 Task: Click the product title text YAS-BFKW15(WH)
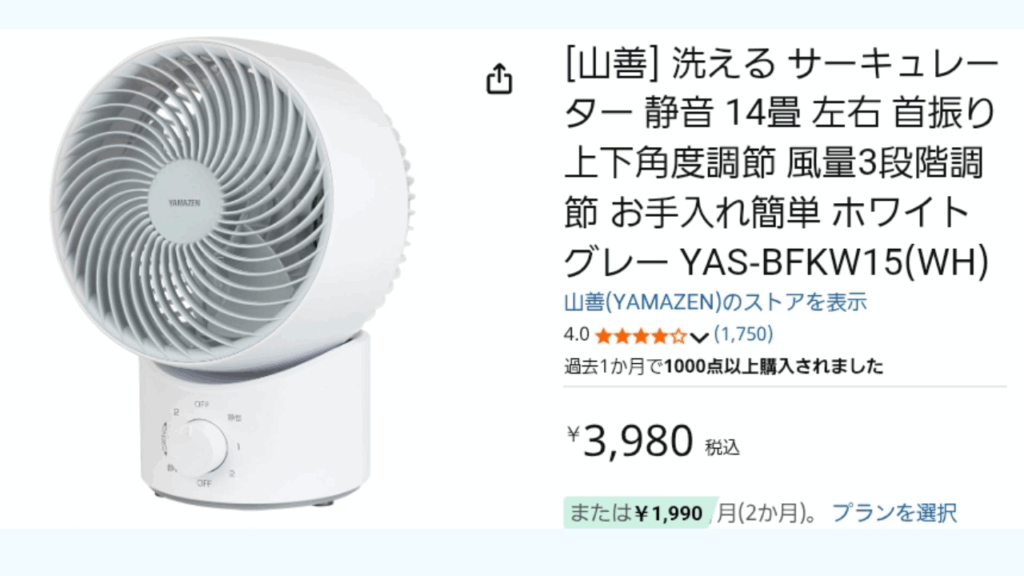835,263
